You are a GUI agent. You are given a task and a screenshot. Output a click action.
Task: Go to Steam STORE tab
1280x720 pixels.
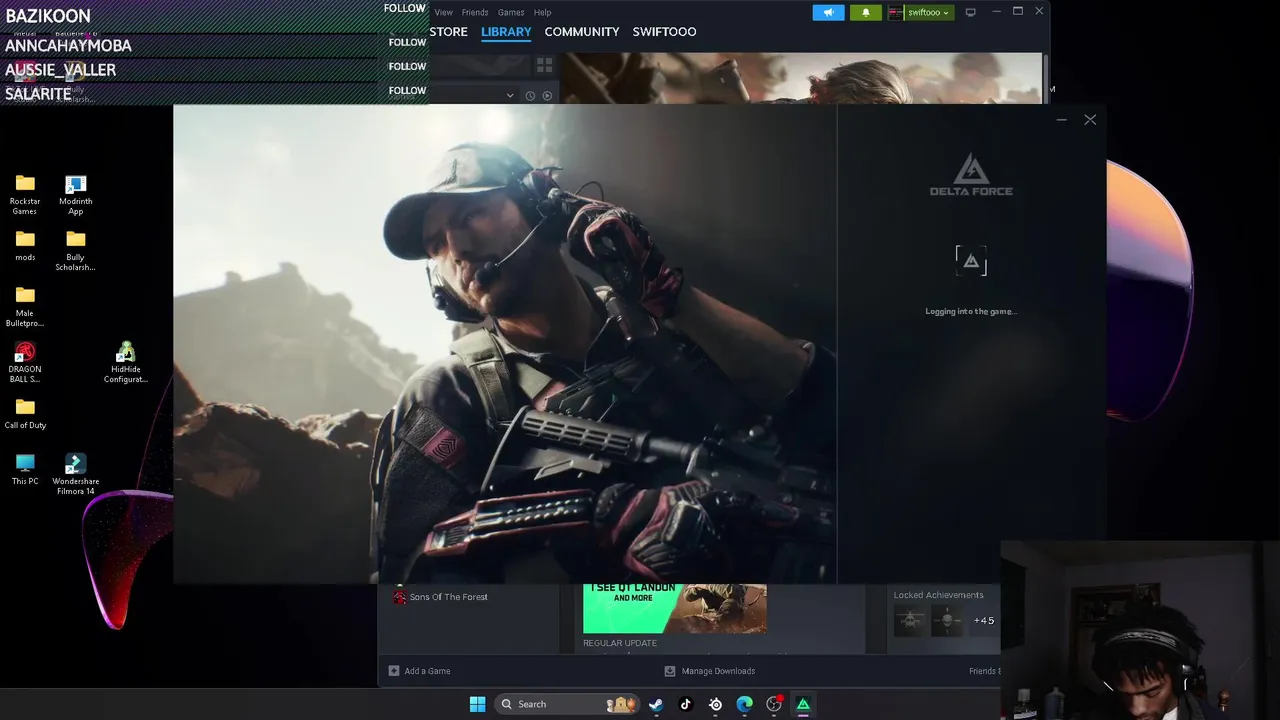point(448,32)
